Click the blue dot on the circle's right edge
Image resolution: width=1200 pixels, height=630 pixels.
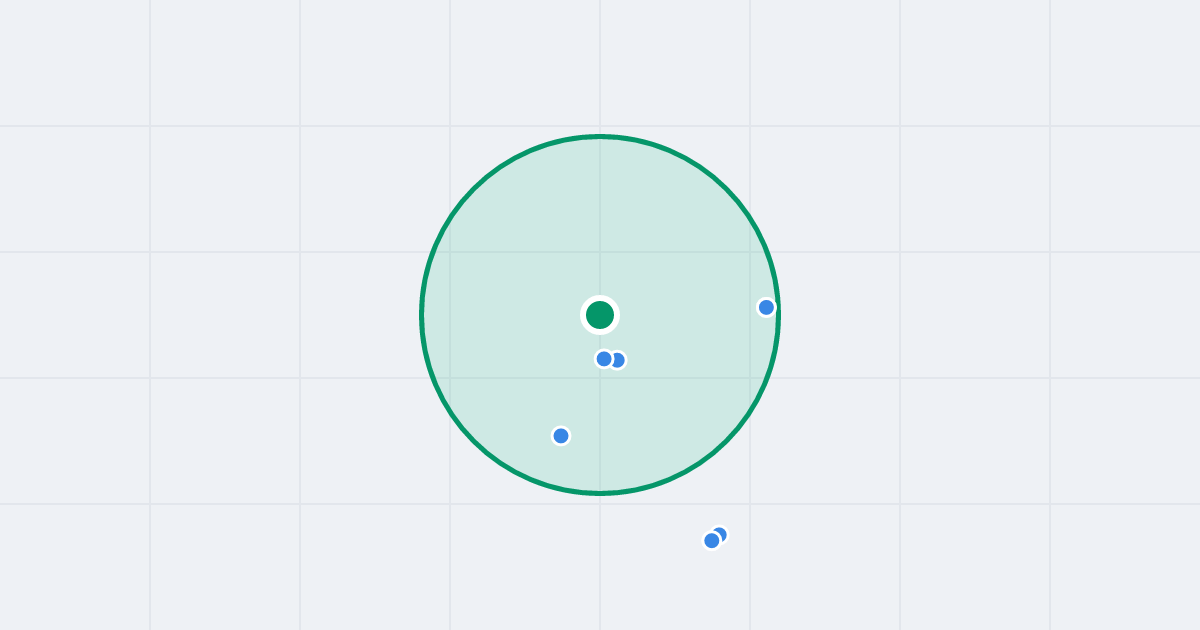[x=766, y=307]
